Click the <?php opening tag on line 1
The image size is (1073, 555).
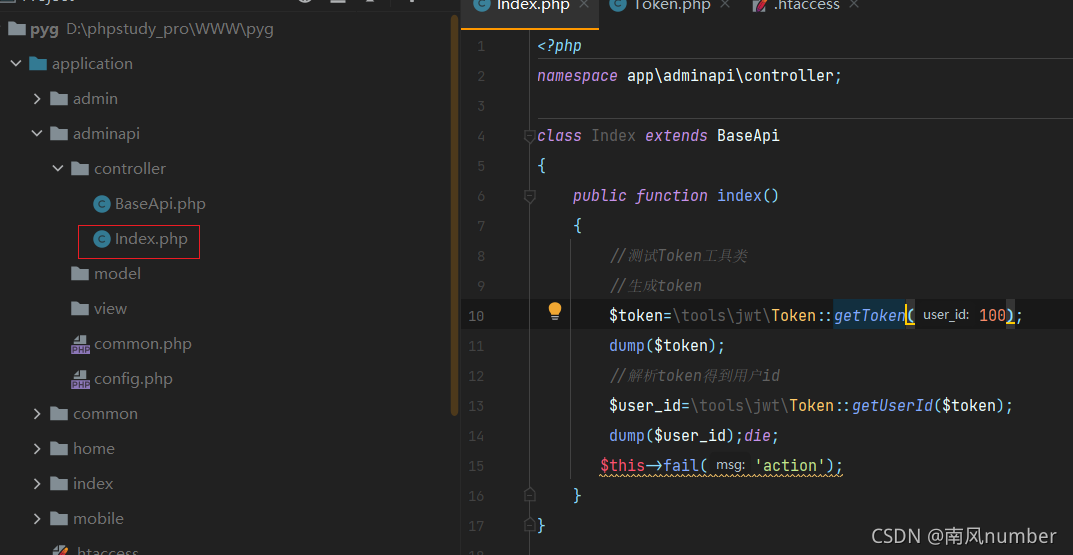point(559,46)
